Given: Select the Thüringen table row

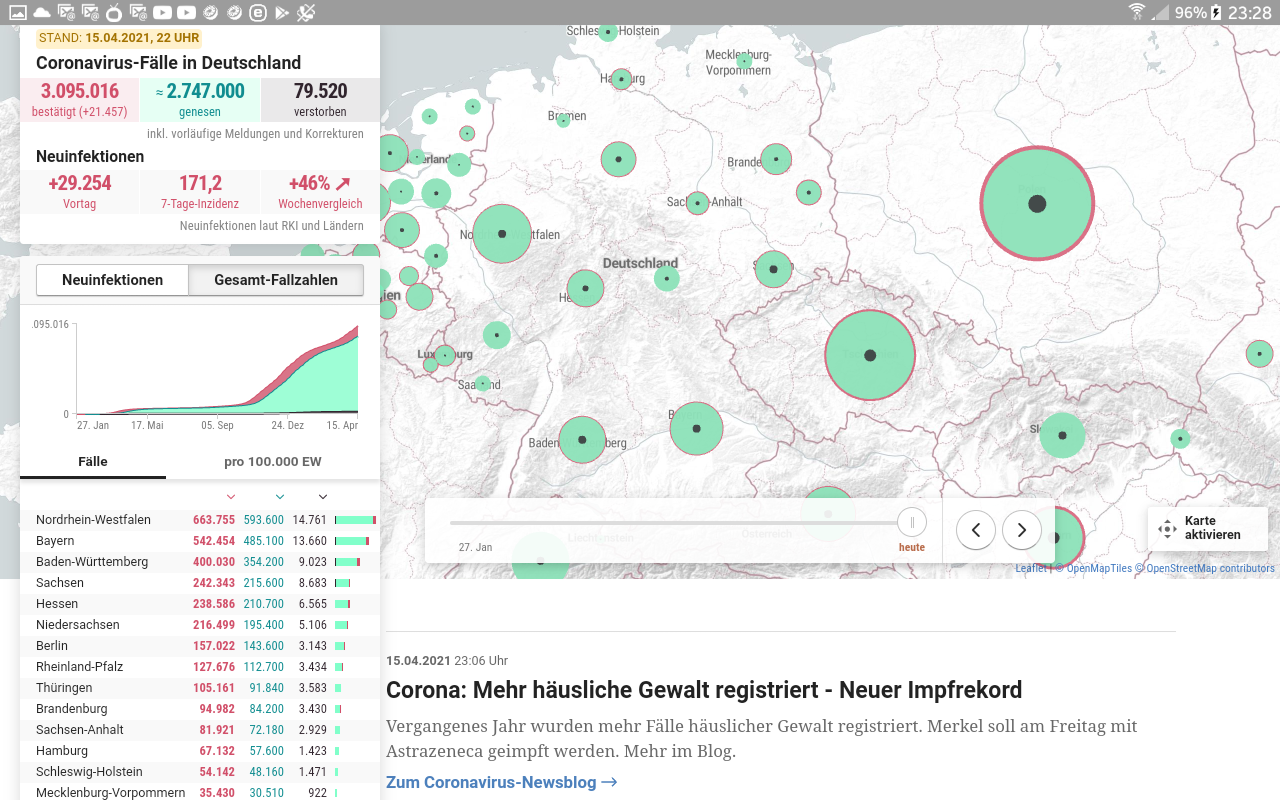Looking at the screenshot, I should pos(200,687).
